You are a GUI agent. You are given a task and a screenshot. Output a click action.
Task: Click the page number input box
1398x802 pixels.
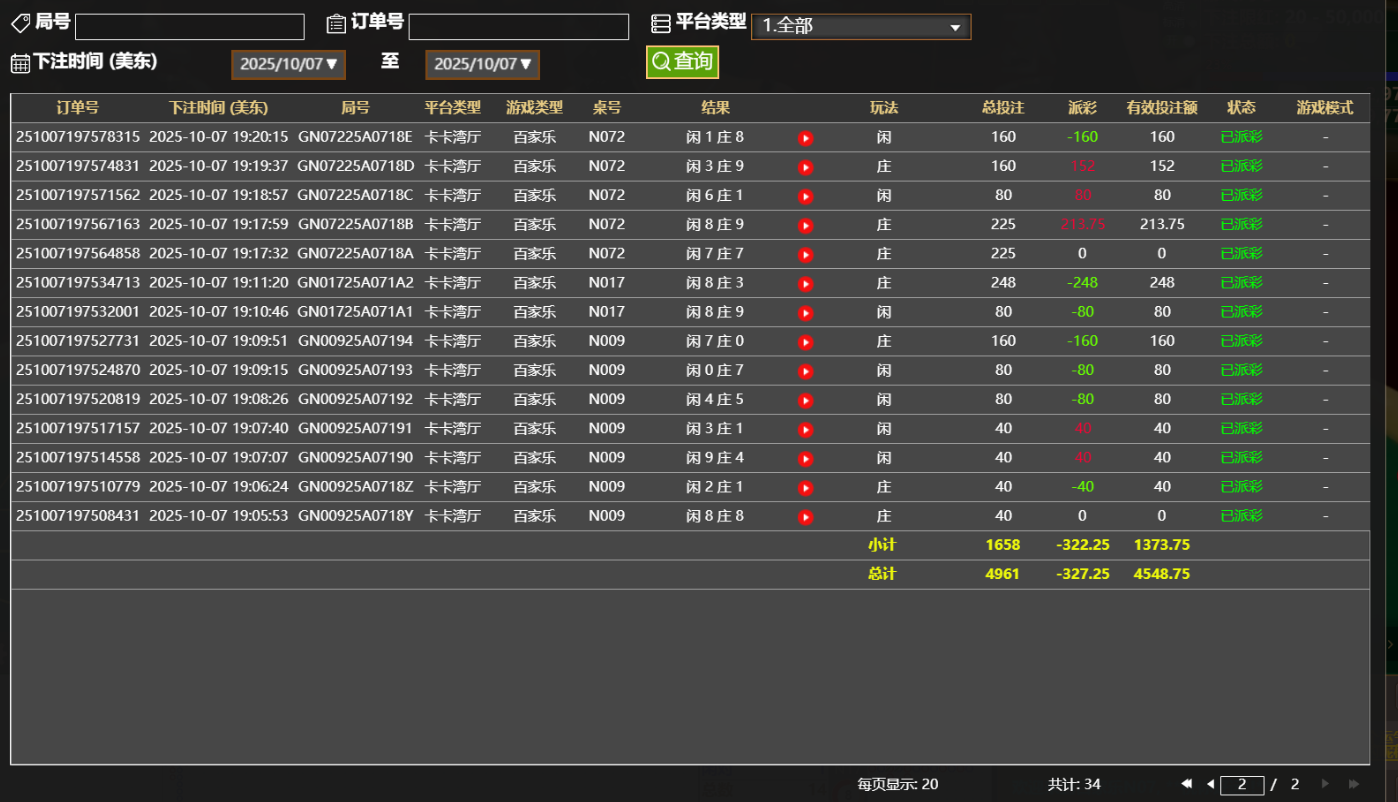click(x=1241, y=785)
